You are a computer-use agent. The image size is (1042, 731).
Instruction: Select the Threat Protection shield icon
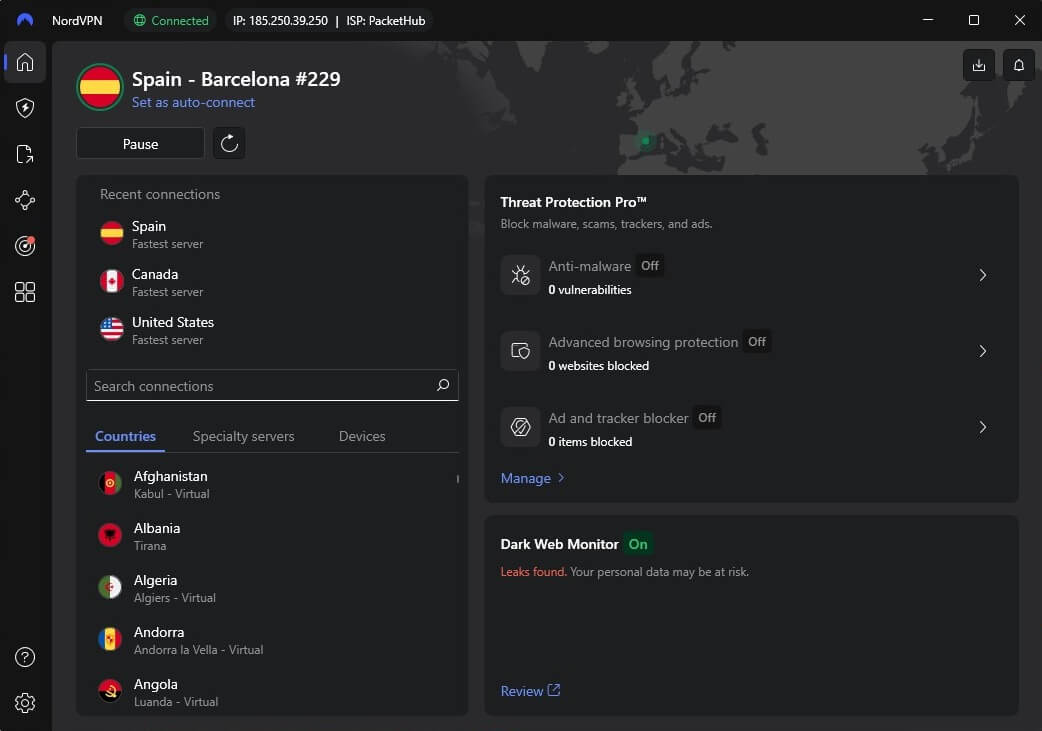click(x=24, y=108)
